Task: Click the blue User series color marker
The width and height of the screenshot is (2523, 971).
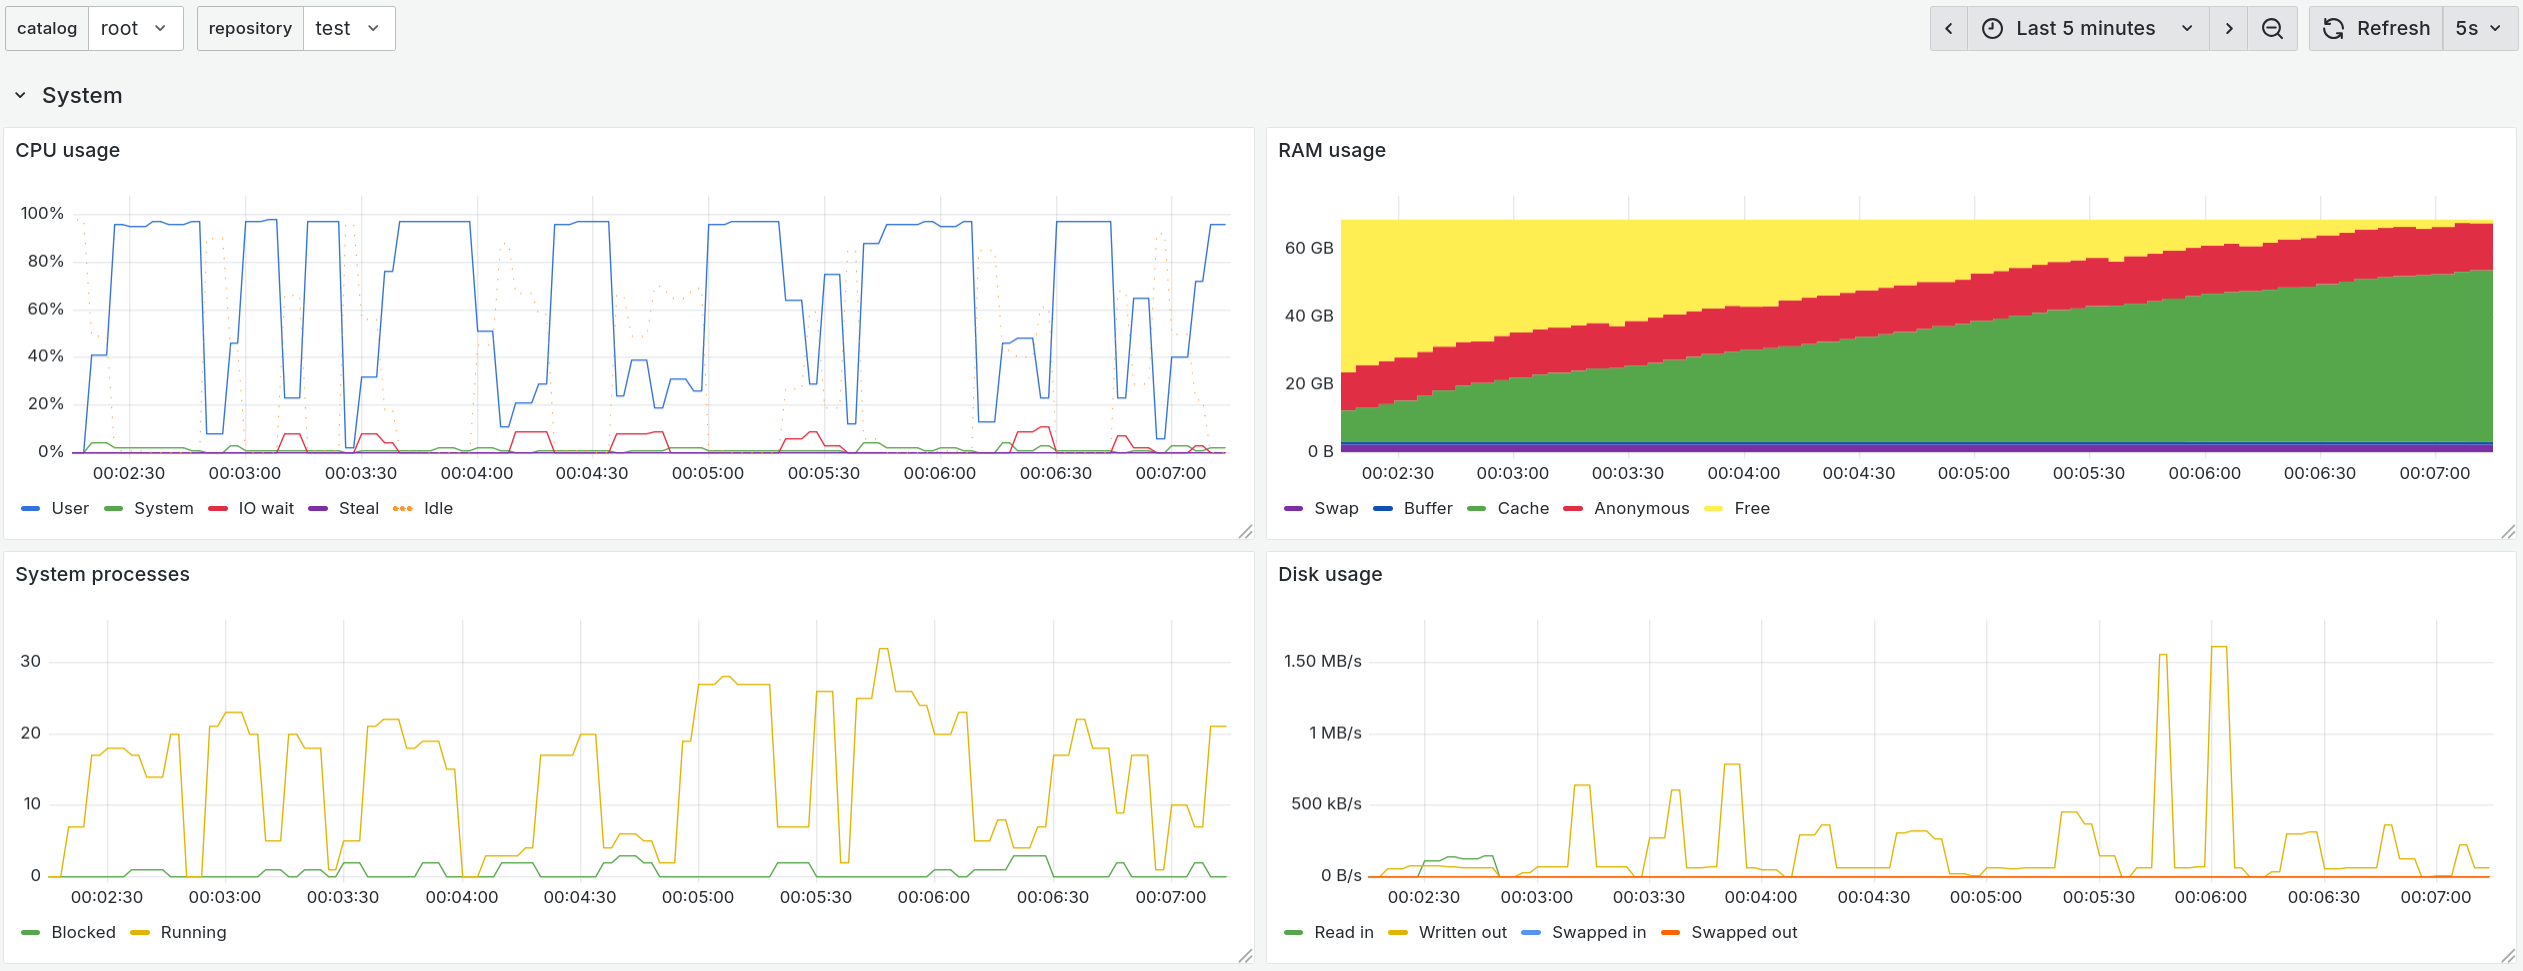Action: pyautogui.click(x=31, y=508)
